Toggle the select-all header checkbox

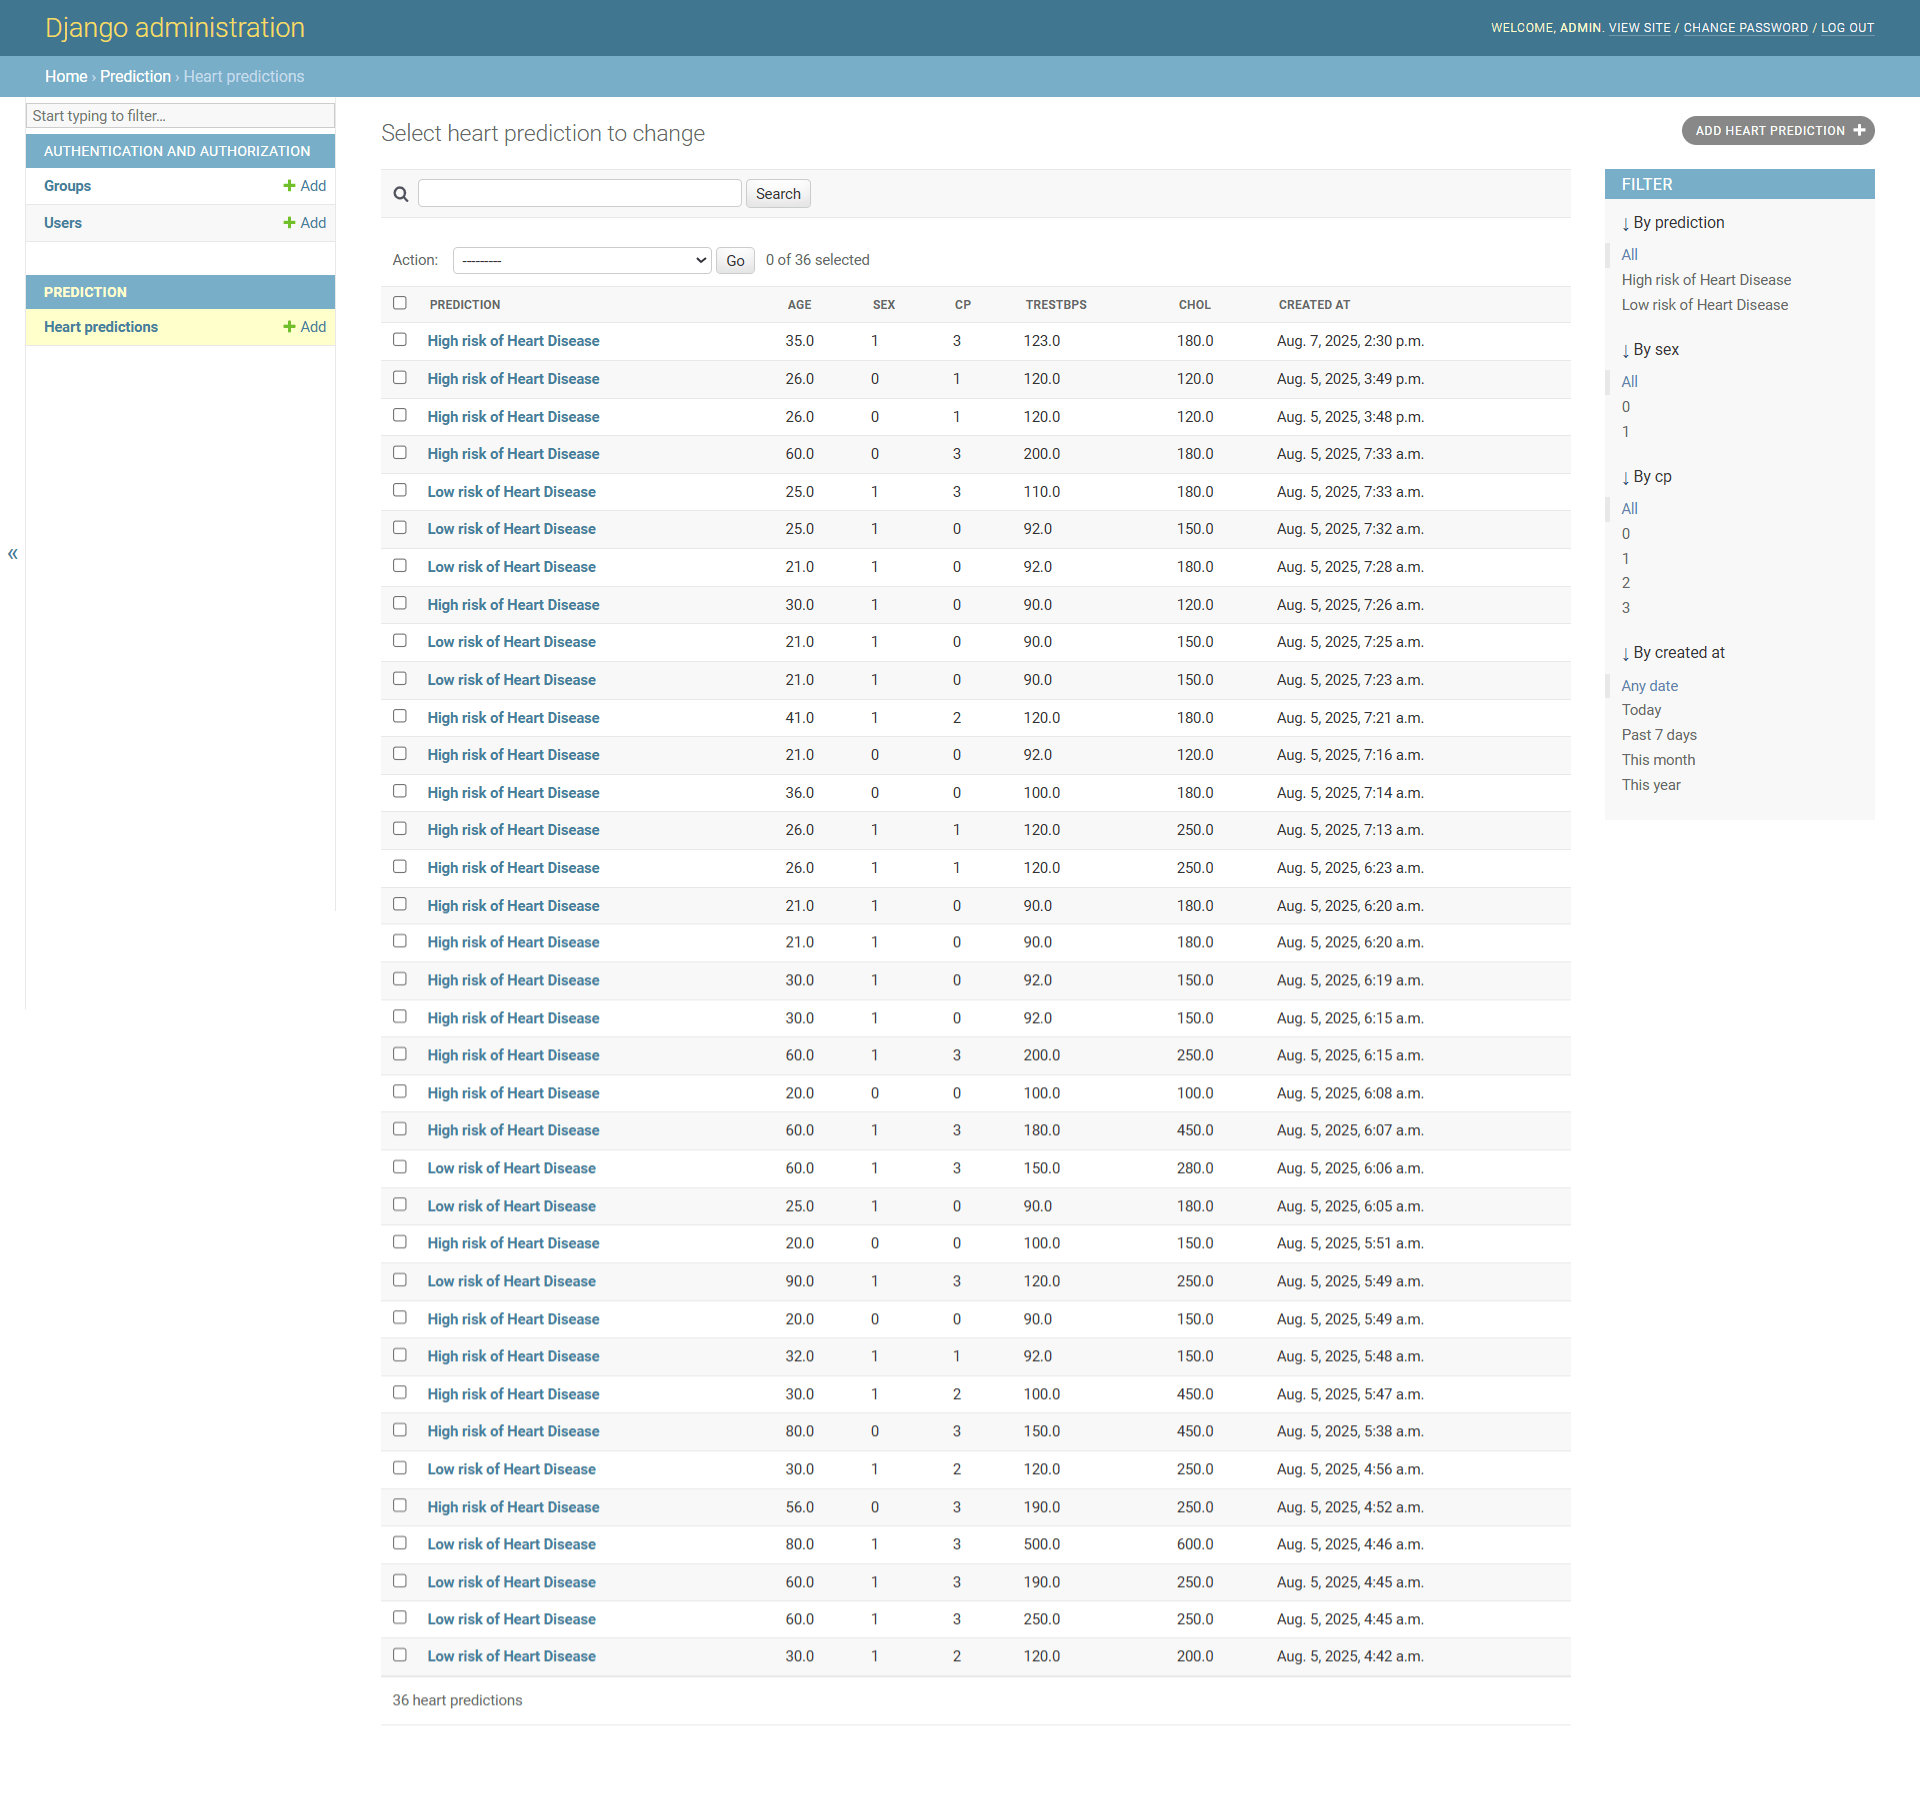tap(400, 303)
